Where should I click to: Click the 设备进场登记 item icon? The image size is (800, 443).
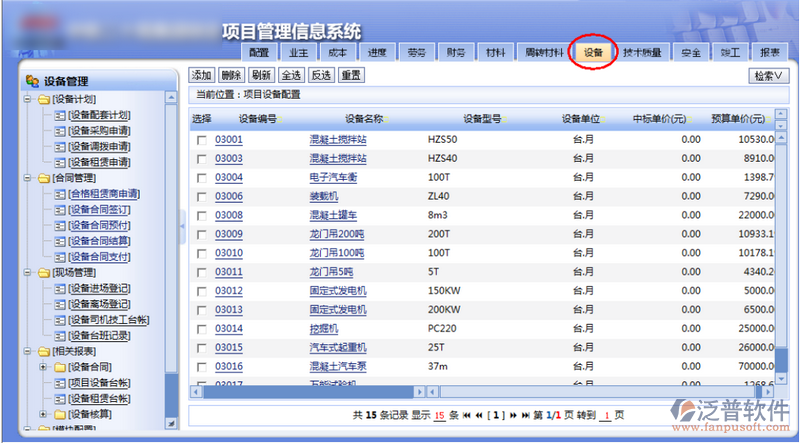[59, 288]
